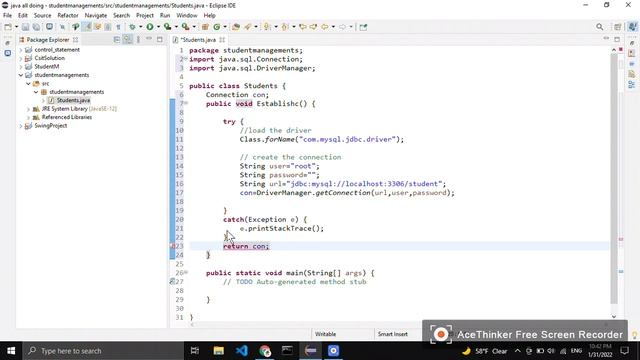The width and height of the screenshot is (640, 360).
Task: Open the External Tools dropdown arrow
Action: pos(194,27)
